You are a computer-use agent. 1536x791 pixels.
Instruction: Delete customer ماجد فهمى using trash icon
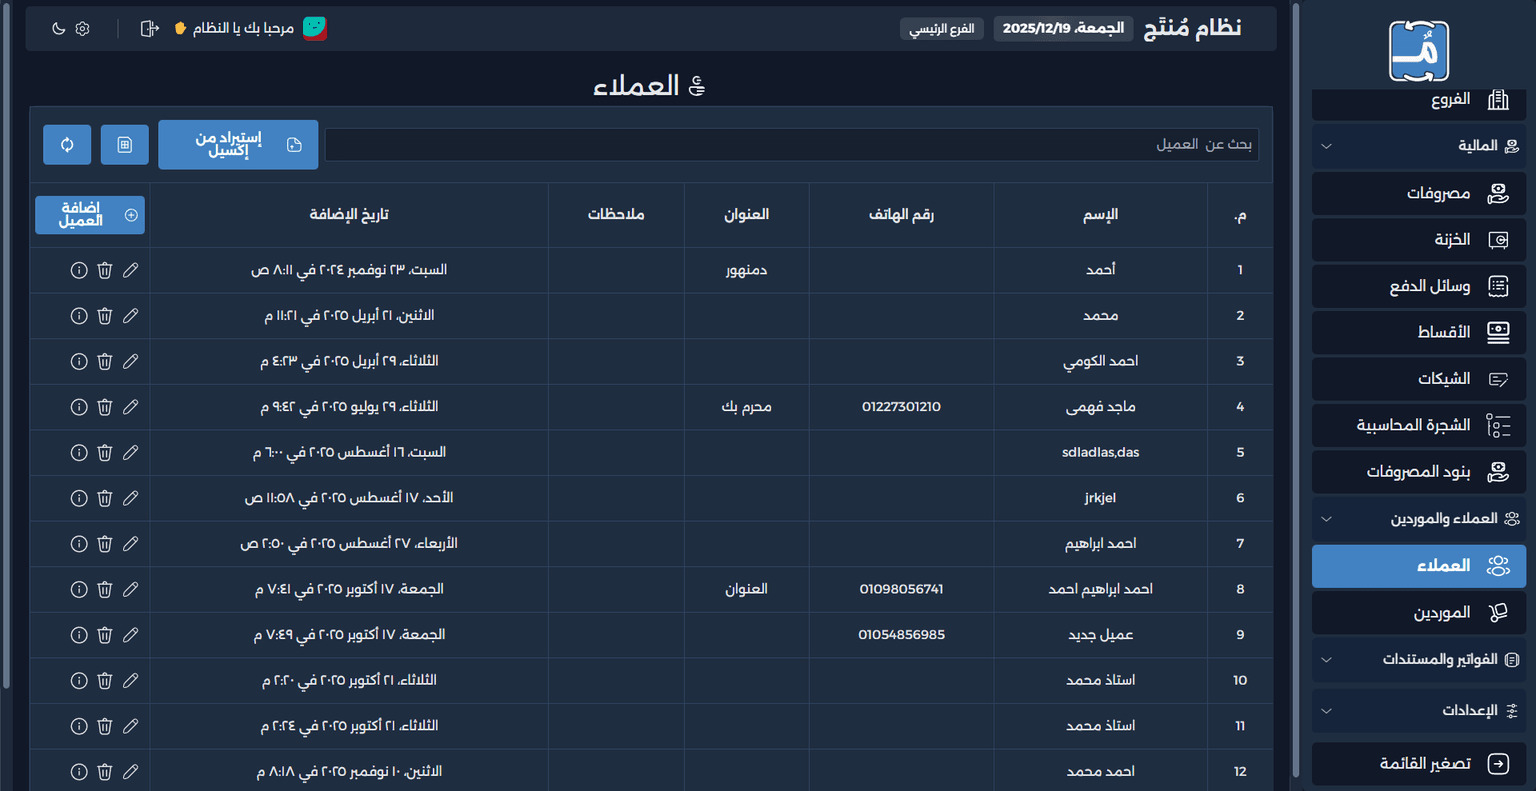coord(105,407)
